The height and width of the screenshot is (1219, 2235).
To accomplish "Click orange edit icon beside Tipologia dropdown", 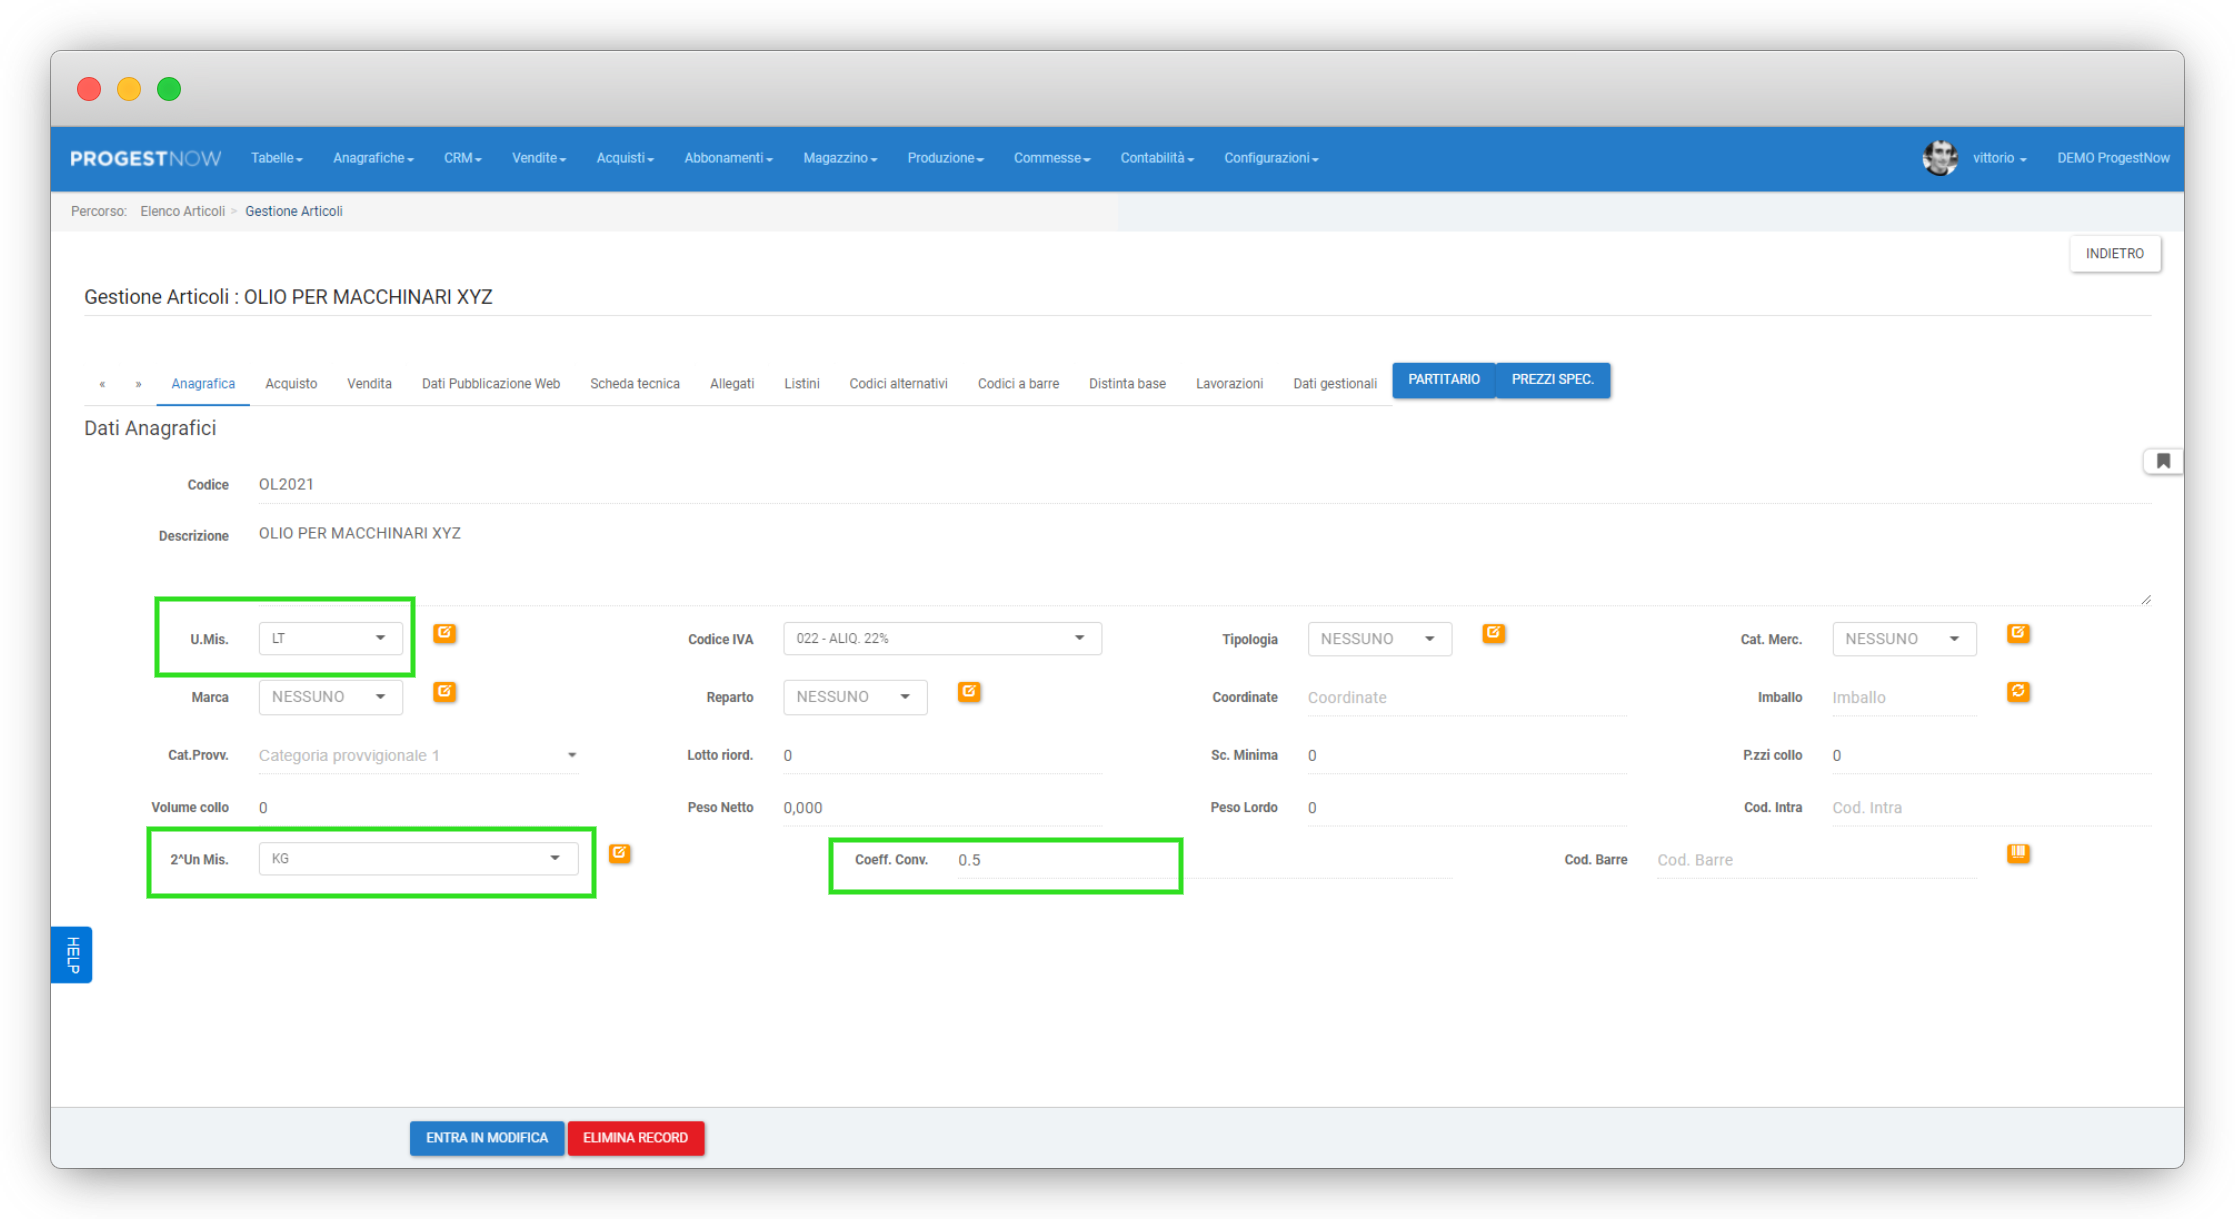I will pos(1493,633).
